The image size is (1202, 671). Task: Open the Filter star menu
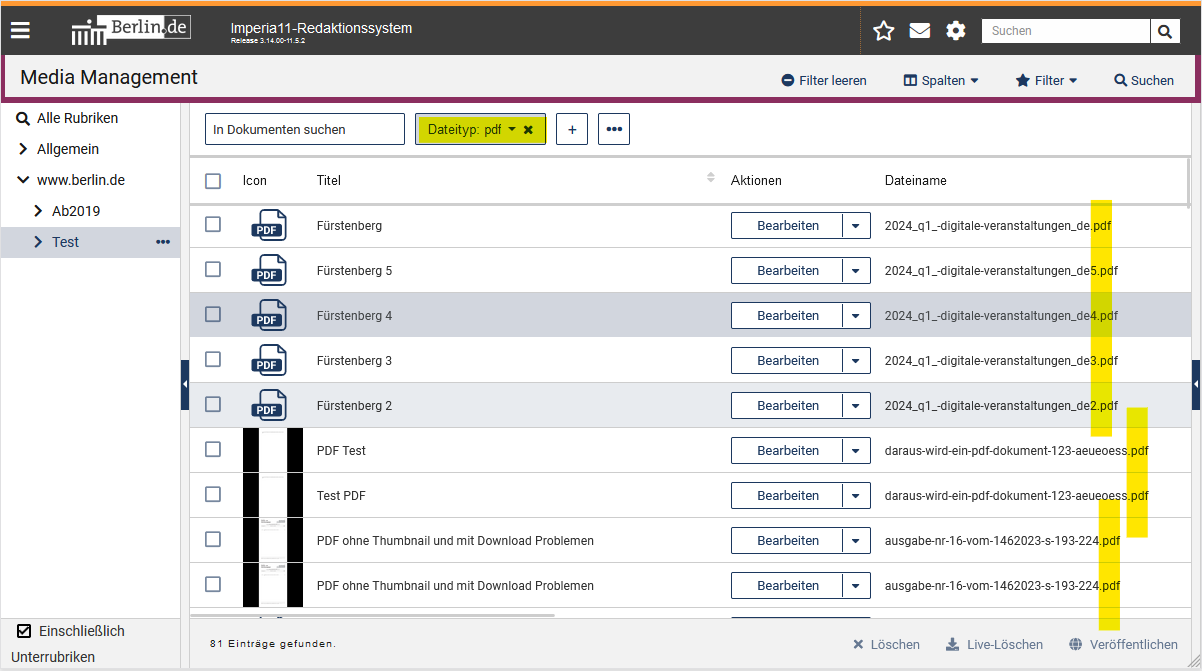pos(1046,80)
